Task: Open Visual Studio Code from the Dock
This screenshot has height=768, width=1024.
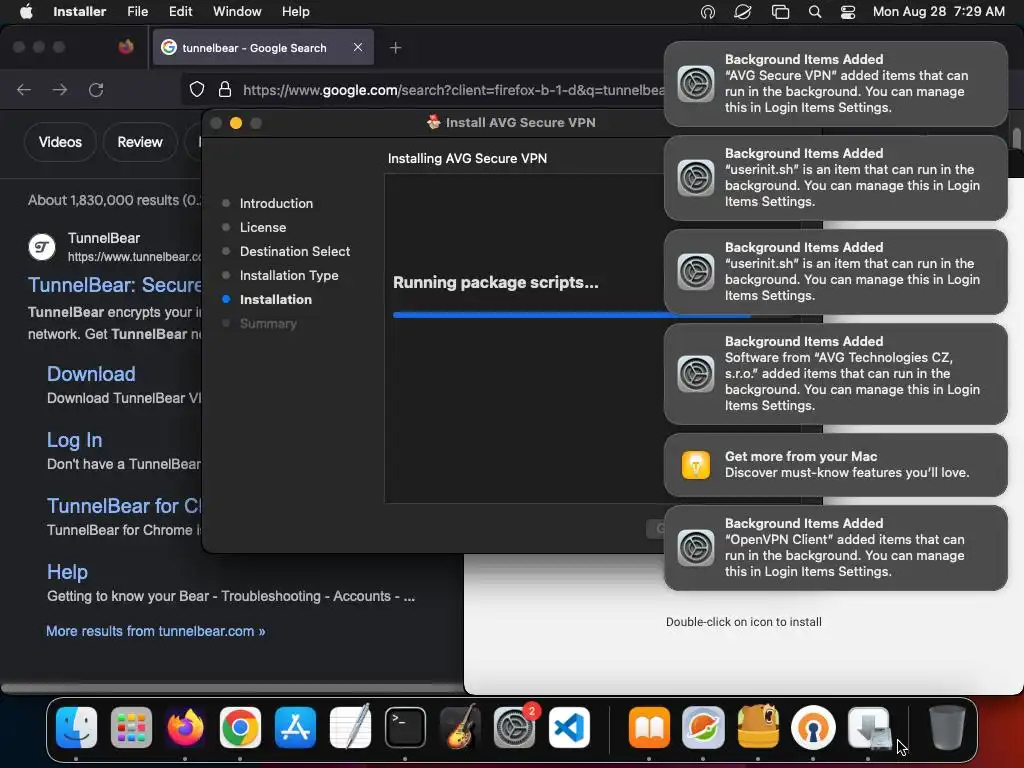Action: tap(569, 728)
